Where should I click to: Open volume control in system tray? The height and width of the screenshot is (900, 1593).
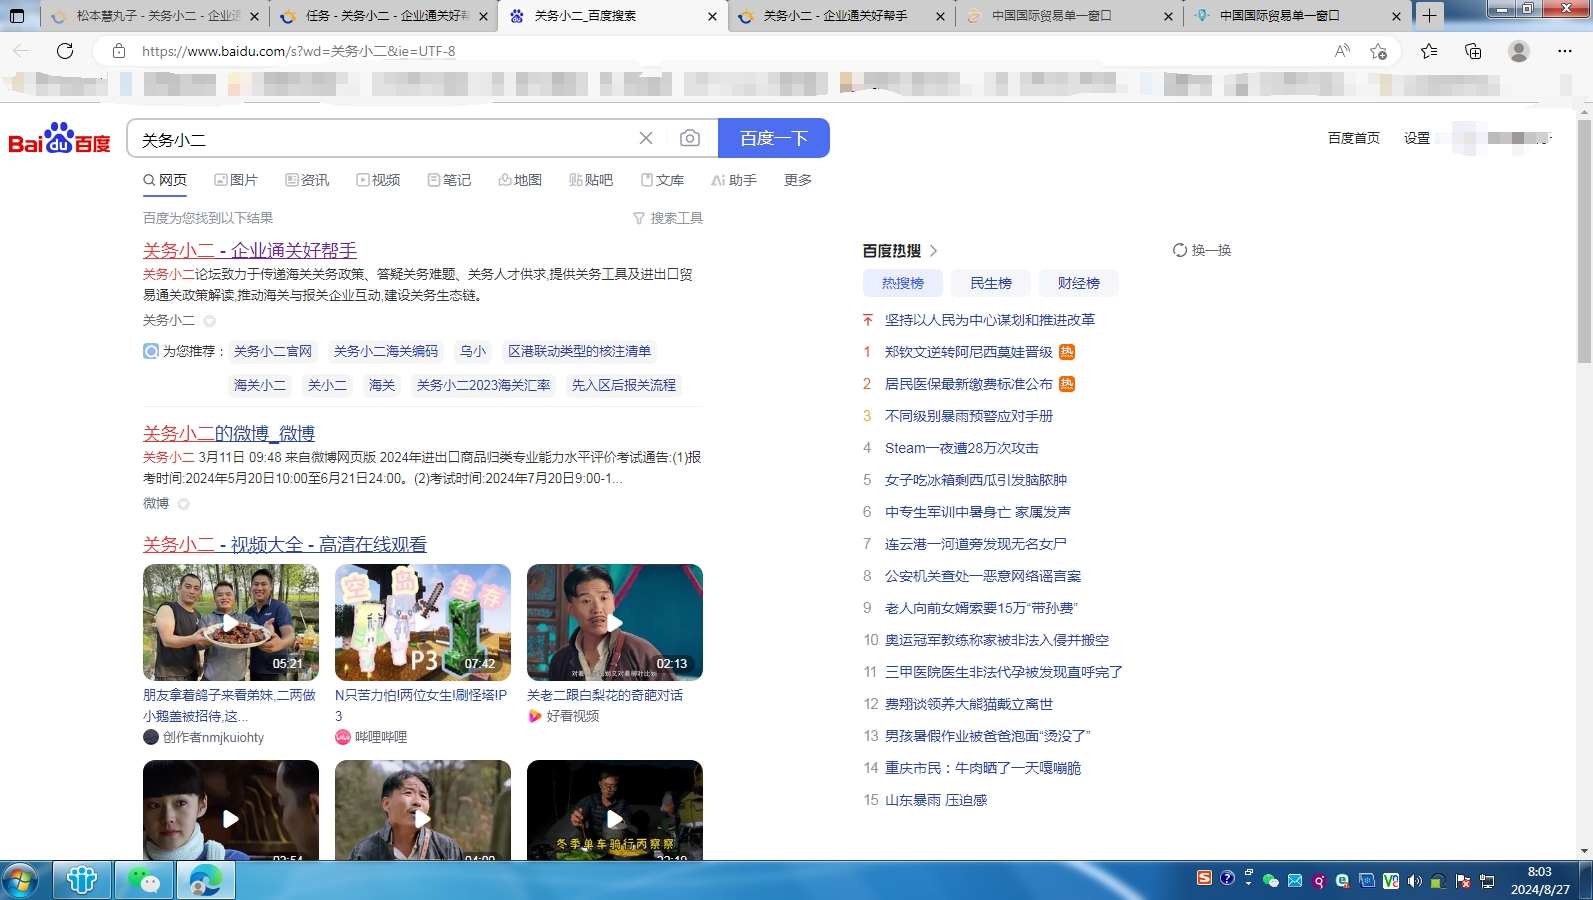[1414, 881]
